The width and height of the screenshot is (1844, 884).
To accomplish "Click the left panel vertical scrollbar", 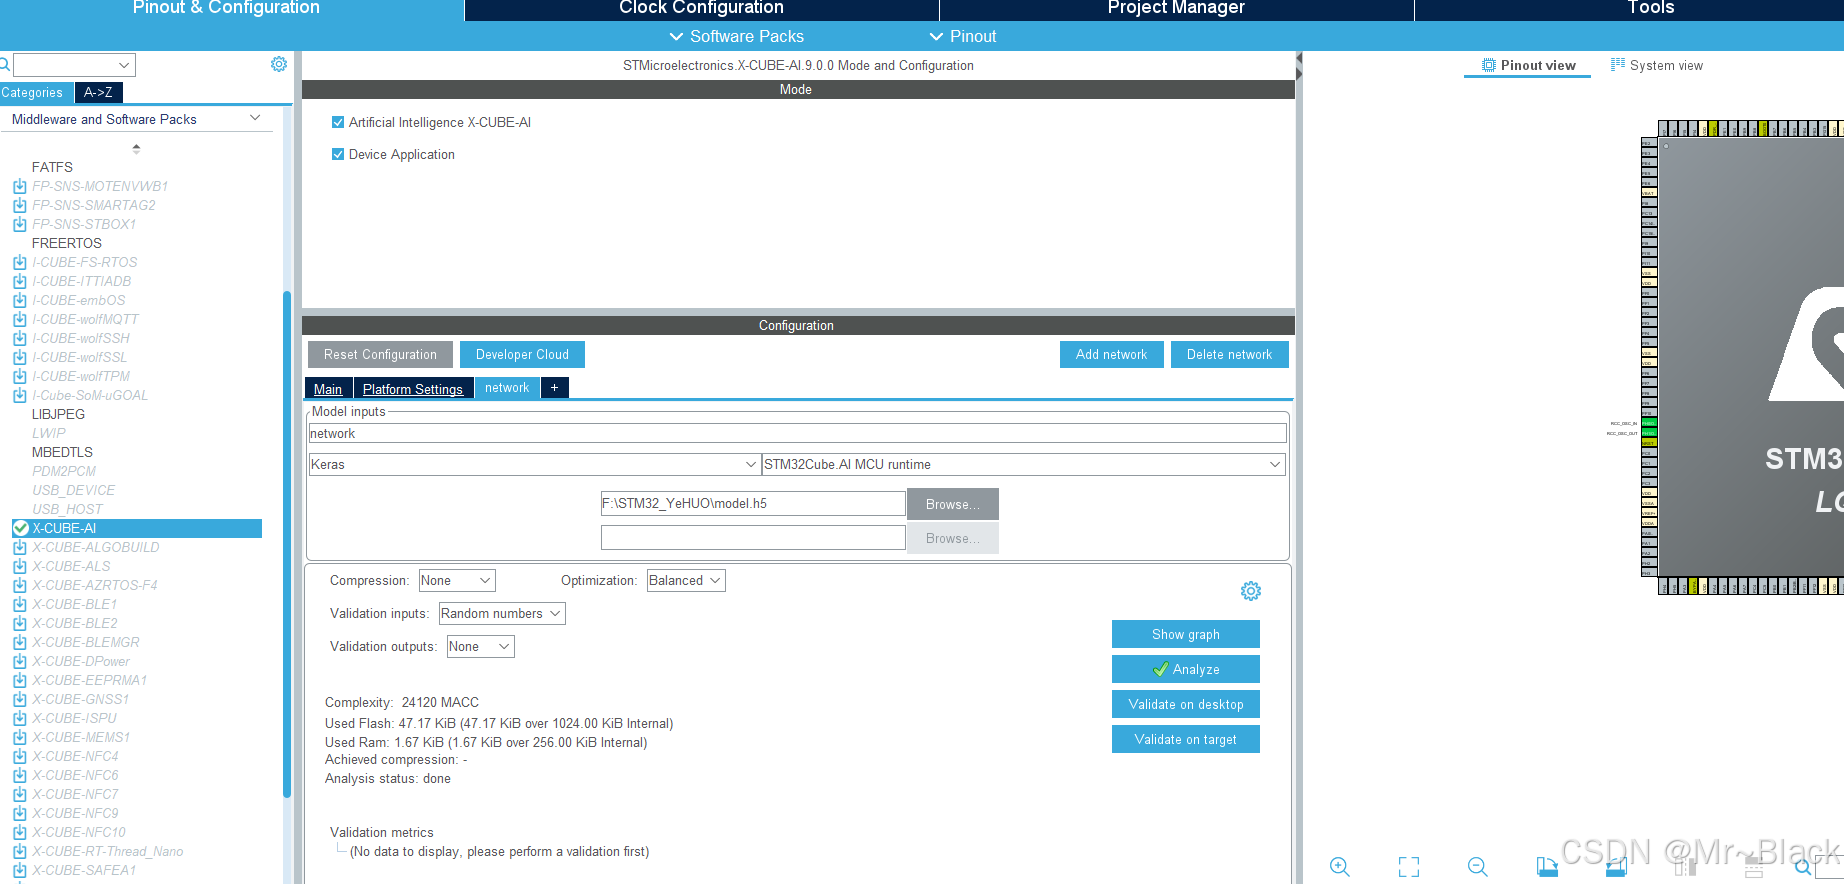I will (x=287, y=545).
